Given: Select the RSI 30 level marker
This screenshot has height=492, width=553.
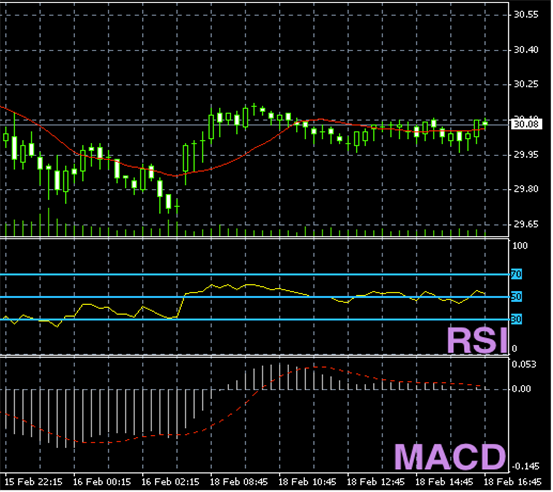Looking at the screenshot, I should [x=517, y=320].
